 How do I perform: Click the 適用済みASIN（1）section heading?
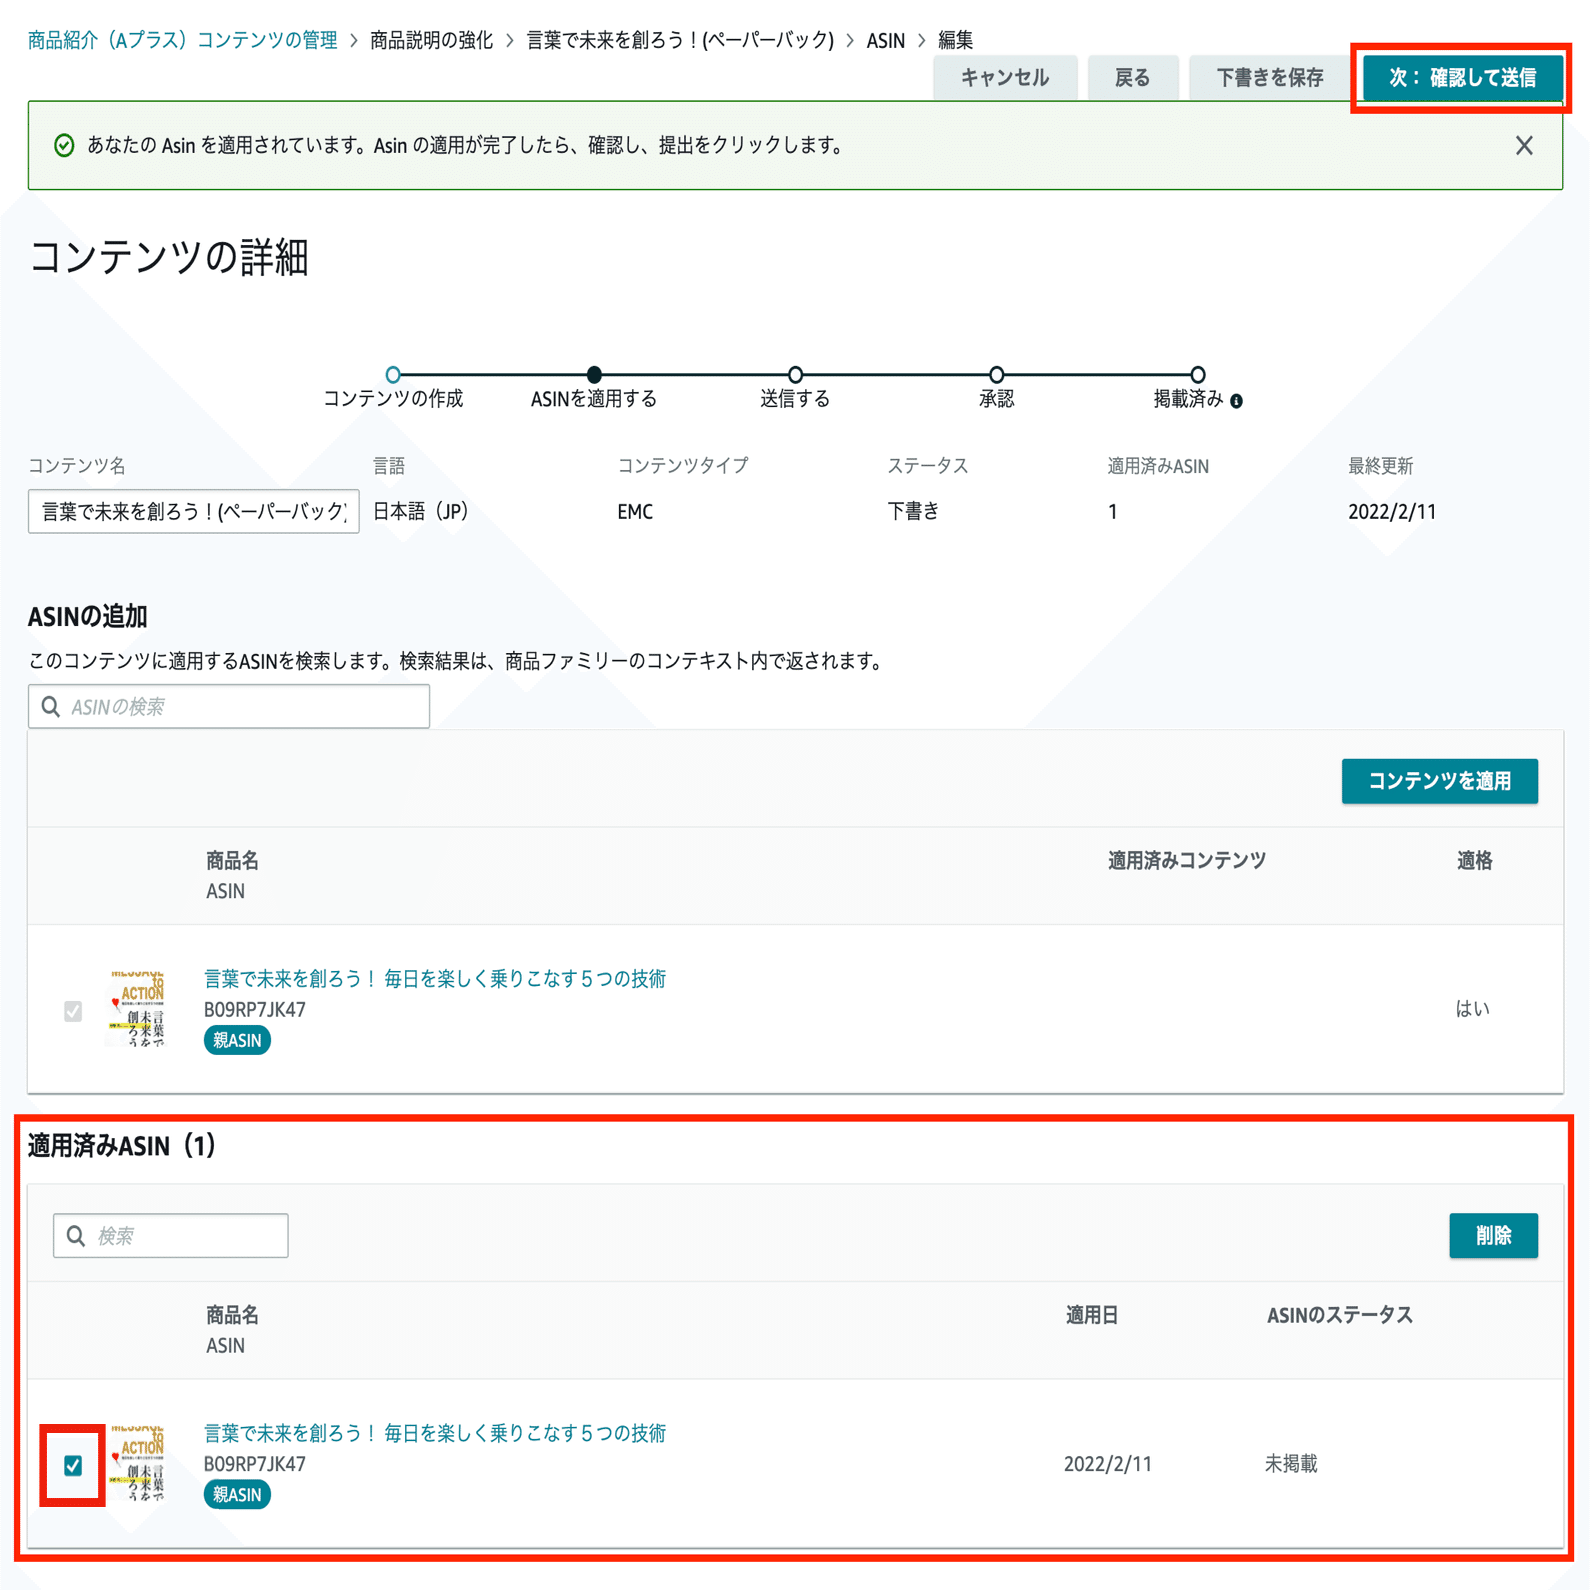pyautogui.click(x=122, y=1146)
